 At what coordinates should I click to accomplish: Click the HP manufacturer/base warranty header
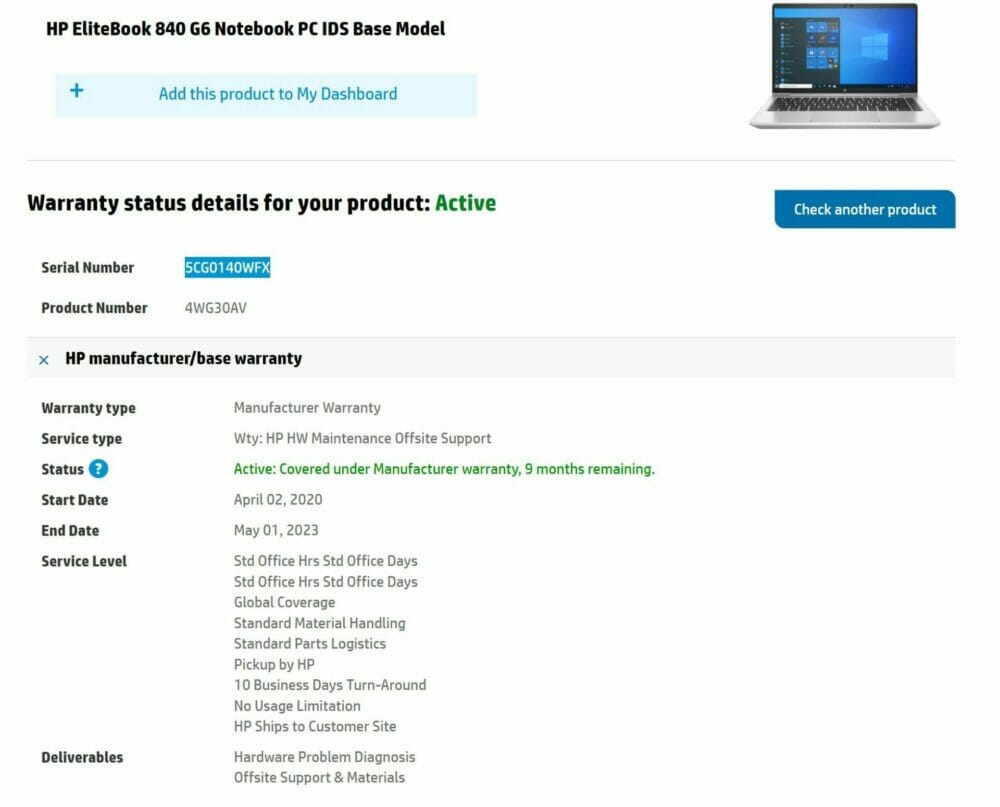pyautogui.click(x=491, y=359)
